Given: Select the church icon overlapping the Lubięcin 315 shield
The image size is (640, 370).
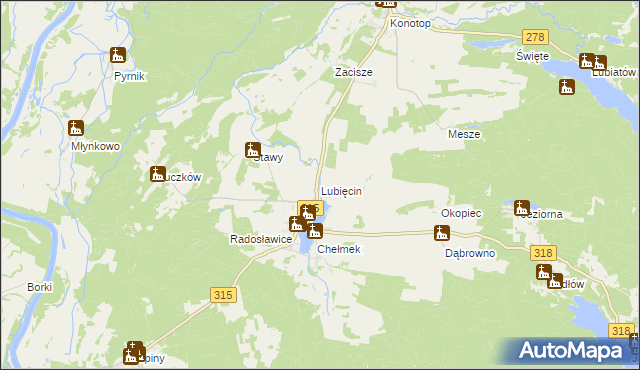Looking at the screenshot, I should click(308, 213).
